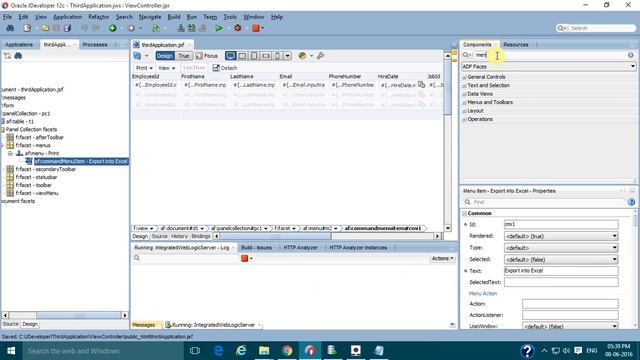Open the Refactor menu
Screen dimensions: 640x360
click(99, 17)
